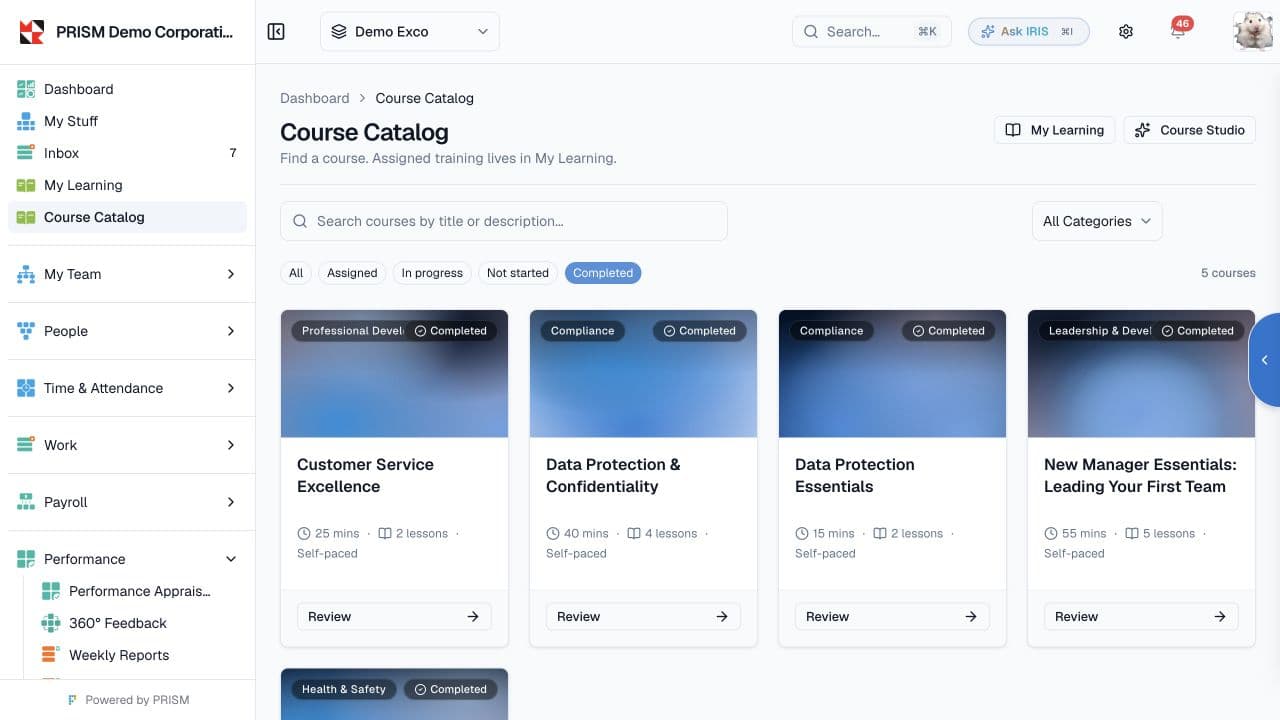Click the Inbox unread count 7
The image size is (1280, 720).
(x=233, y=153)
